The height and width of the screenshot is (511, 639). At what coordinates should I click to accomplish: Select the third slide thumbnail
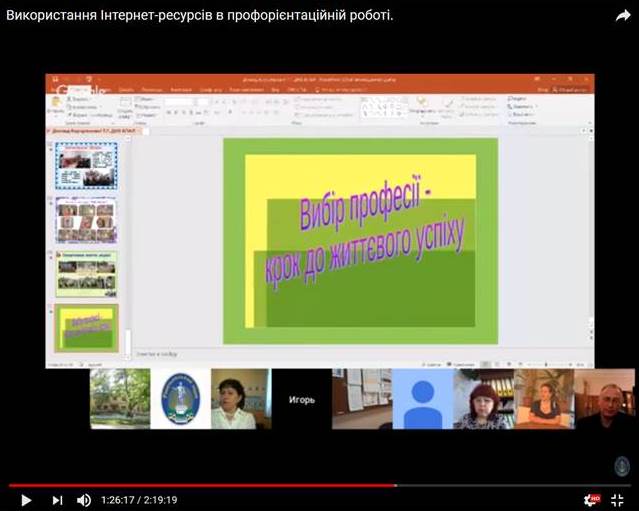[86, 274]
